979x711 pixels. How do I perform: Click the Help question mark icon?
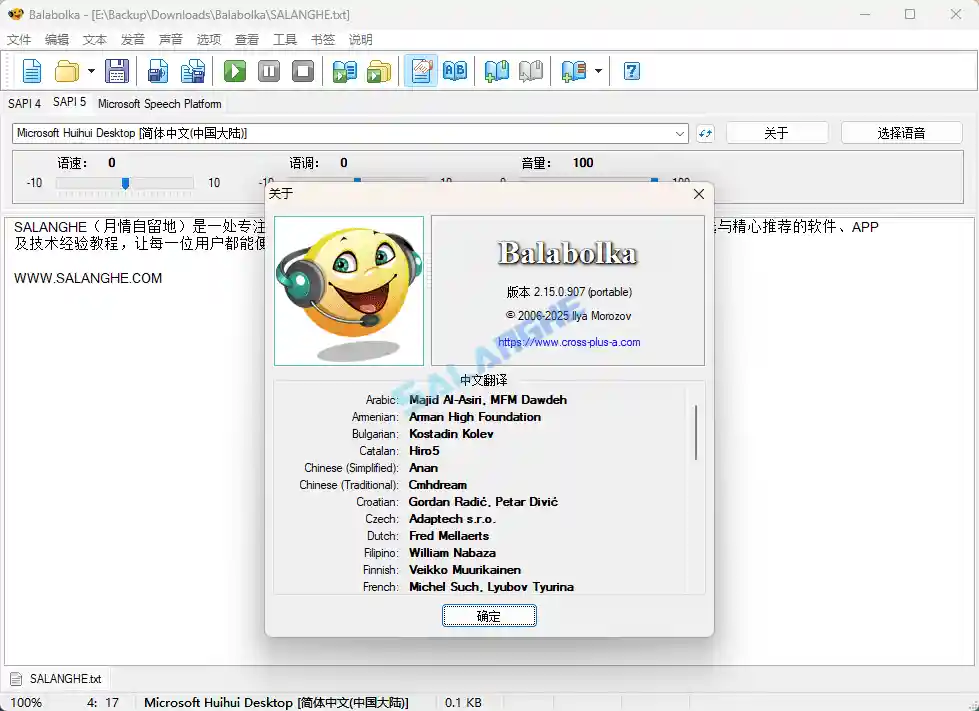point(632,71)
